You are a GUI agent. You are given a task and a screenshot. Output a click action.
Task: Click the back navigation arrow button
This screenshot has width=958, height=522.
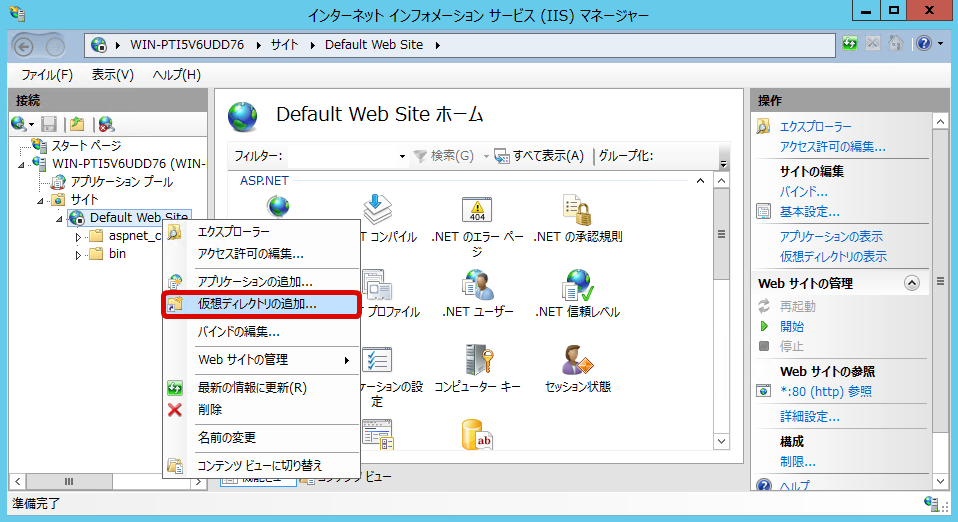pos(24,46)
